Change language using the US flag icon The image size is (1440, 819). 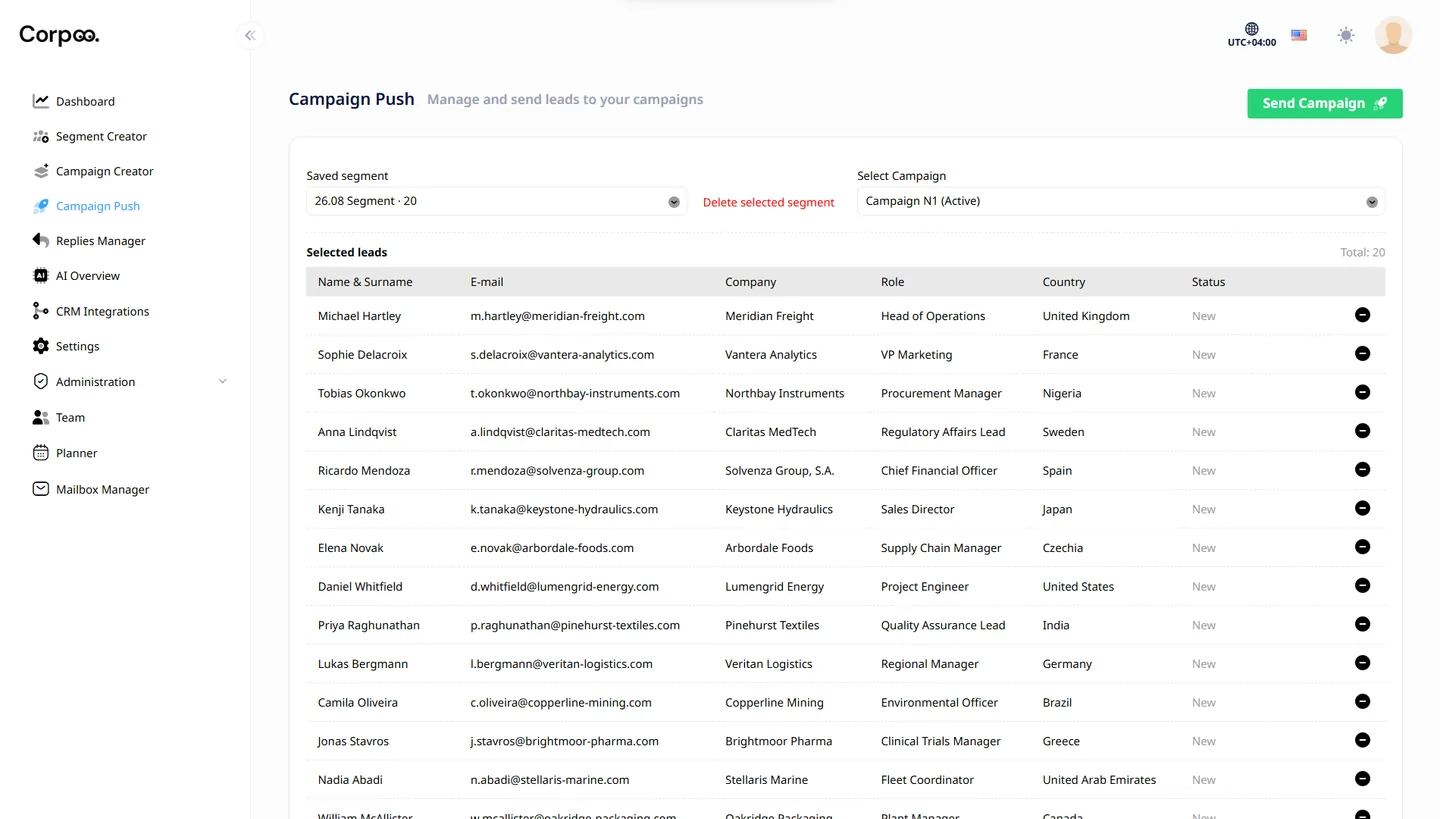(1299, 35)
